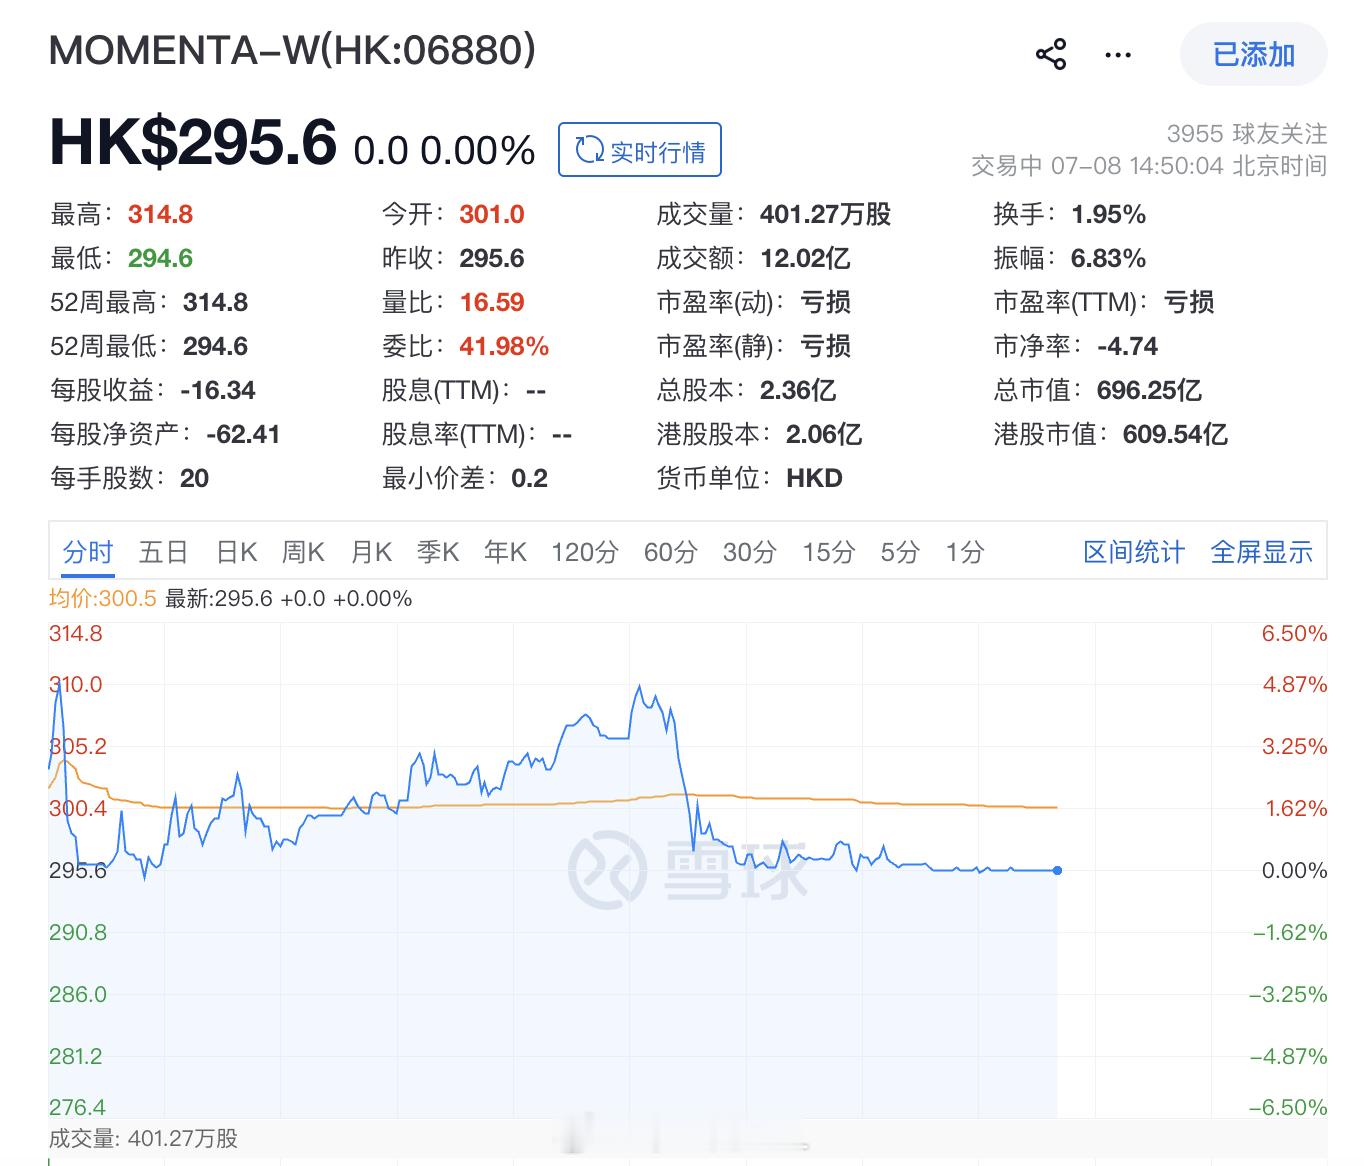Click the current price HK$295.6

pyautogui.click(x=193, y=142)
